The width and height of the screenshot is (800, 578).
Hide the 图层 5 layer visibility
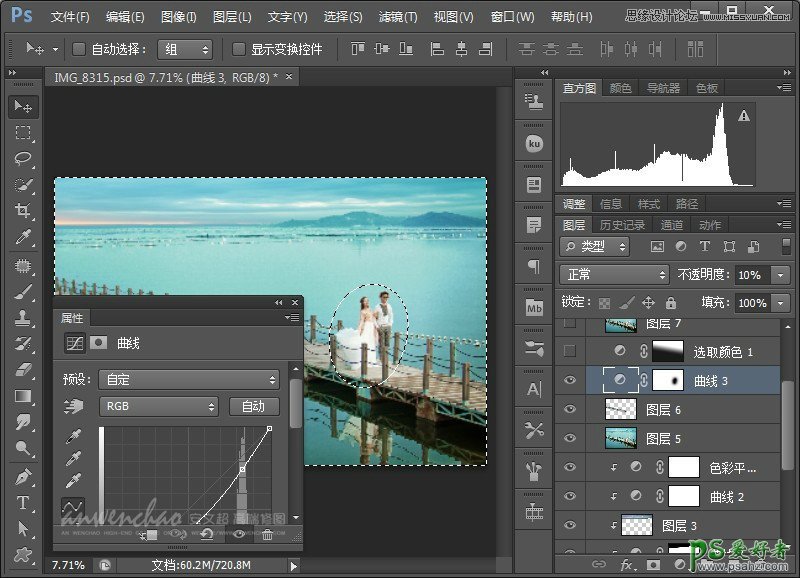click(x=570, y=438)
